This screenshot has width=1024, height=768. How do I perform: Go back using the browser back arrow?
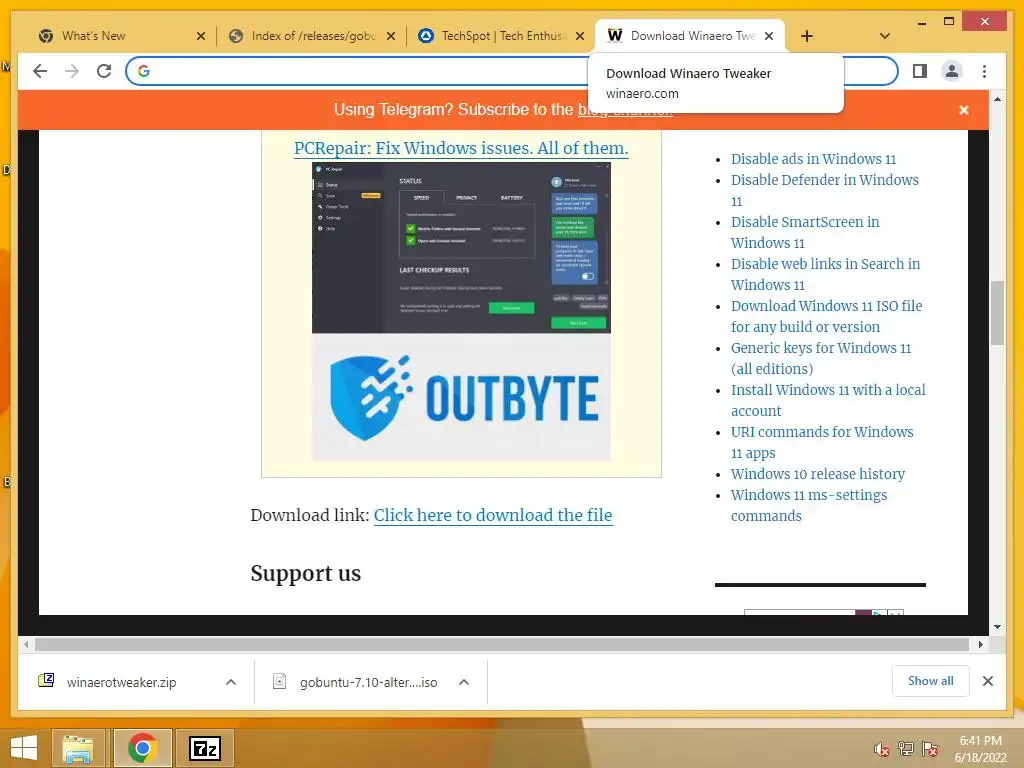coord(40,71)
